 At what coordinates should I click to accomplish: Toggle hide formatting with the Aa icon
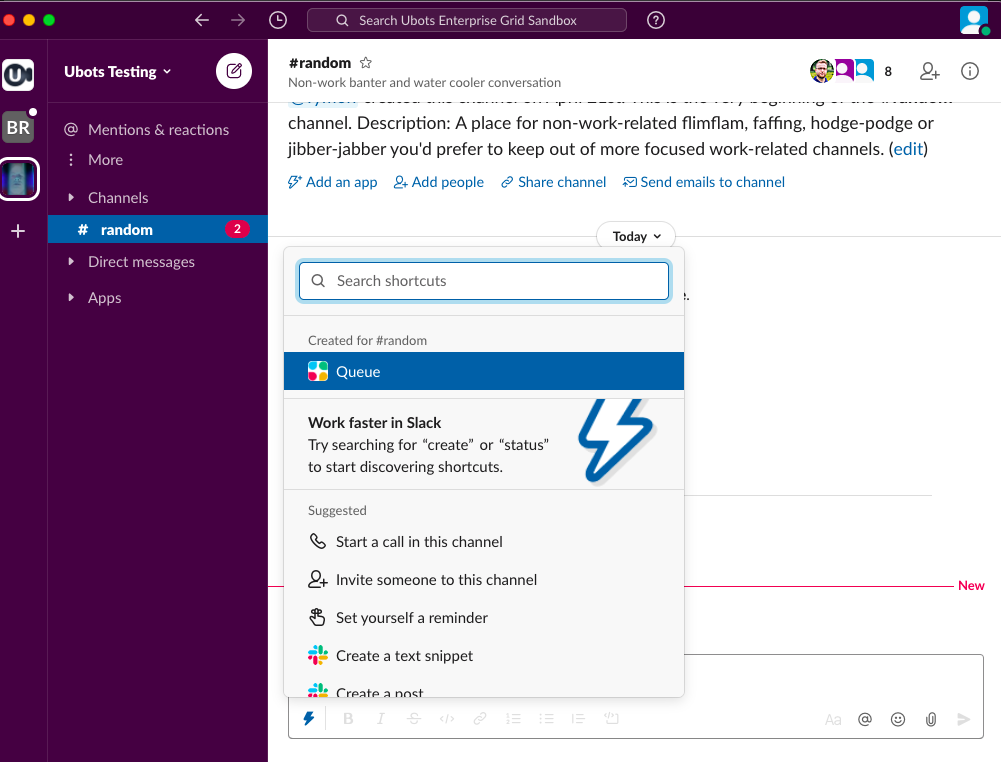click(832, 718)
